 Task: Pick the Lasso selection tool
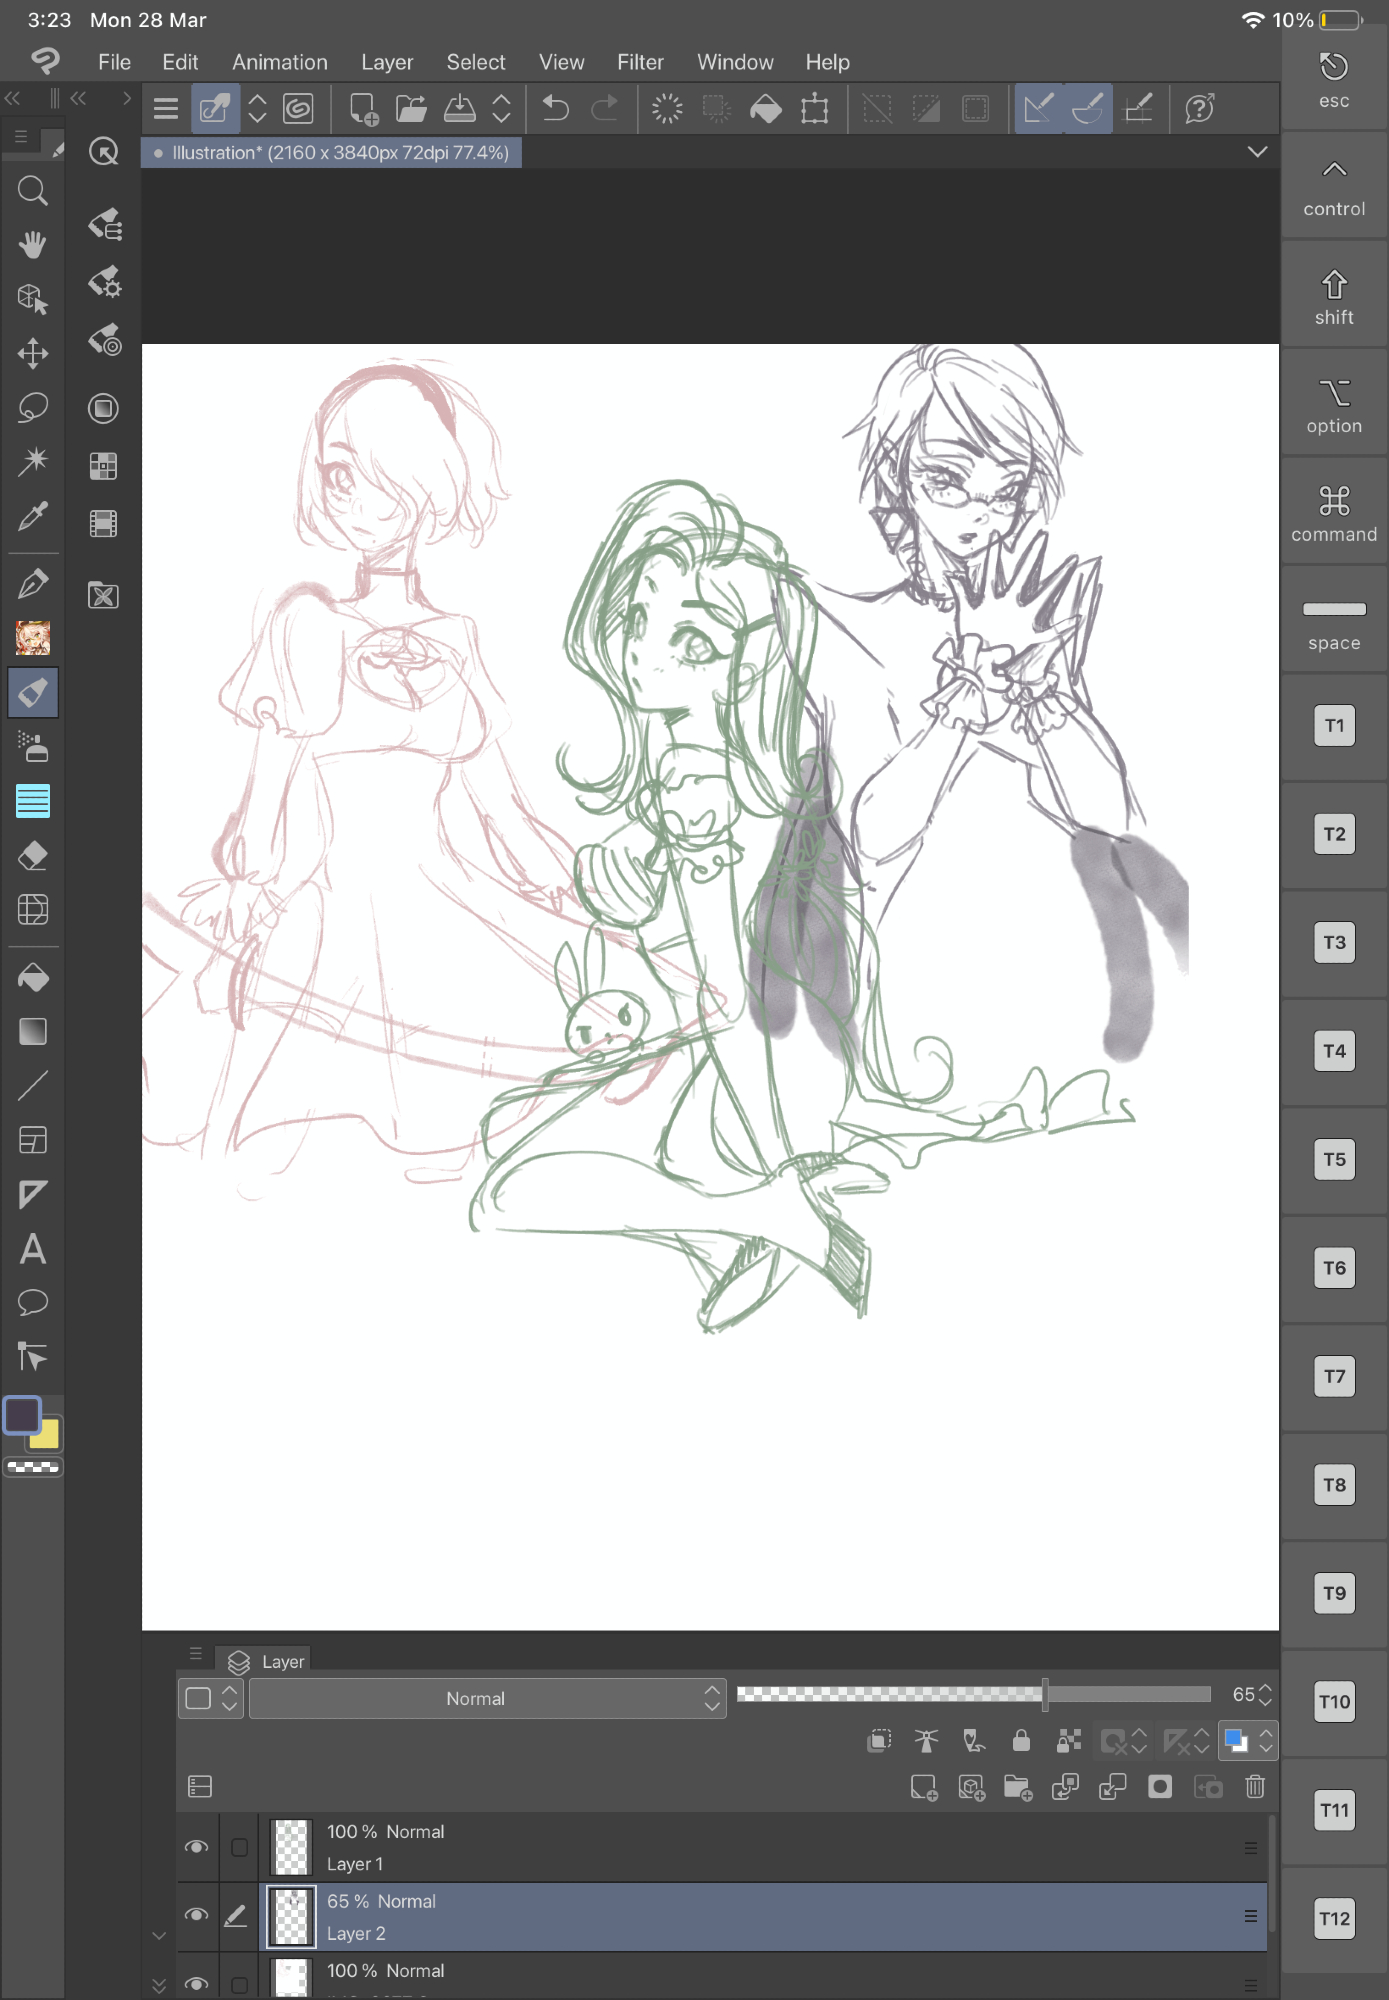pyautogui.click(x=33, y=407)
